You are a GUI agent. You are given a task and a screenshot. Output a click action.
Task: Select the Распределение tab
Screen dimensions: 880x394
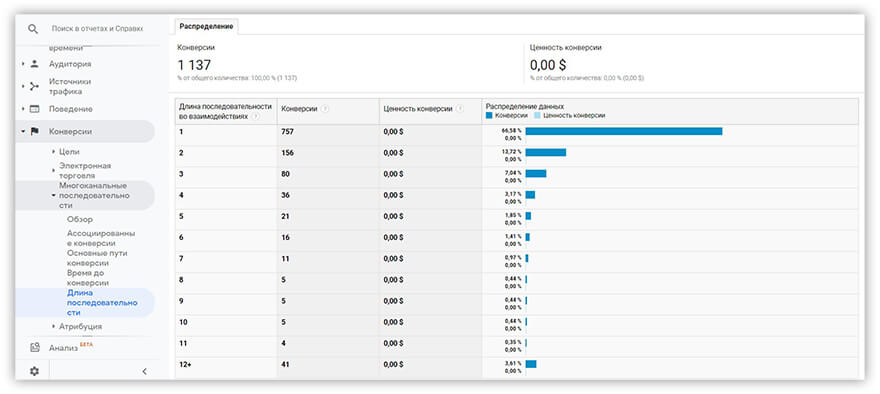click(207, 26)
